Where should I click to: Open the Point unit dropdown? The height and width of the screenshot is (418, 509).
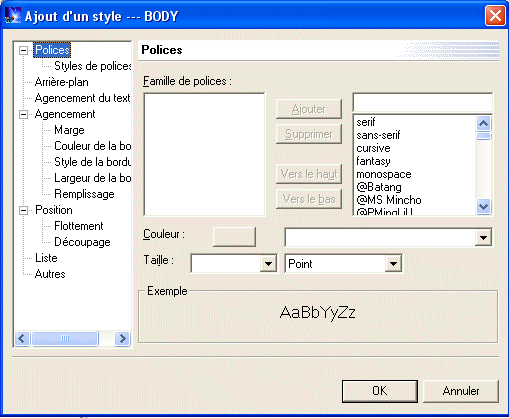(393, 264)
